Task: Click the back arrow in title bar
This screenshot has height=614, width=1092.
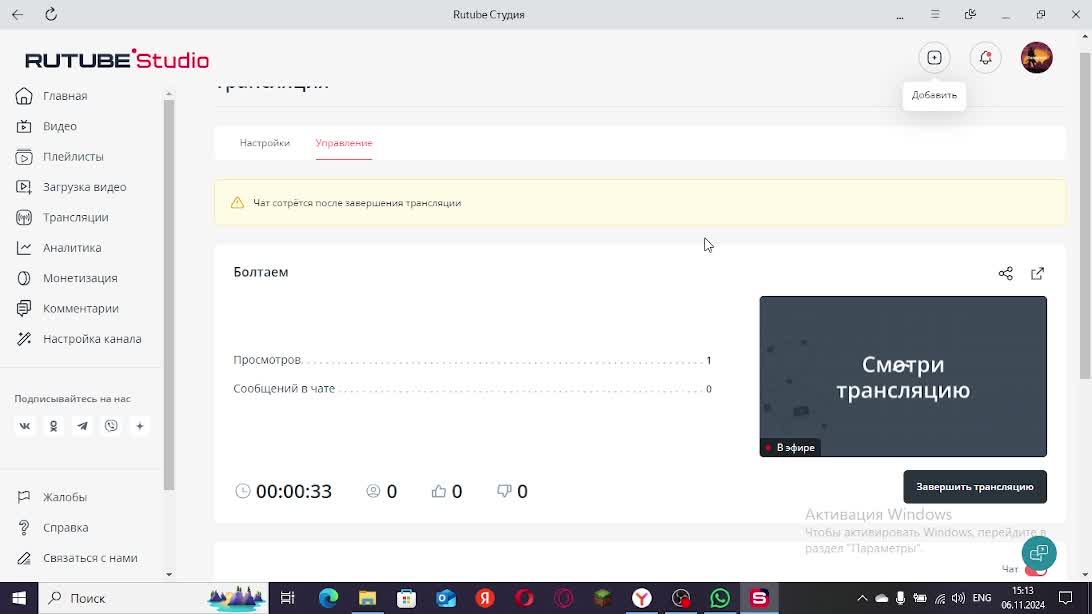Action: point(17,14)
